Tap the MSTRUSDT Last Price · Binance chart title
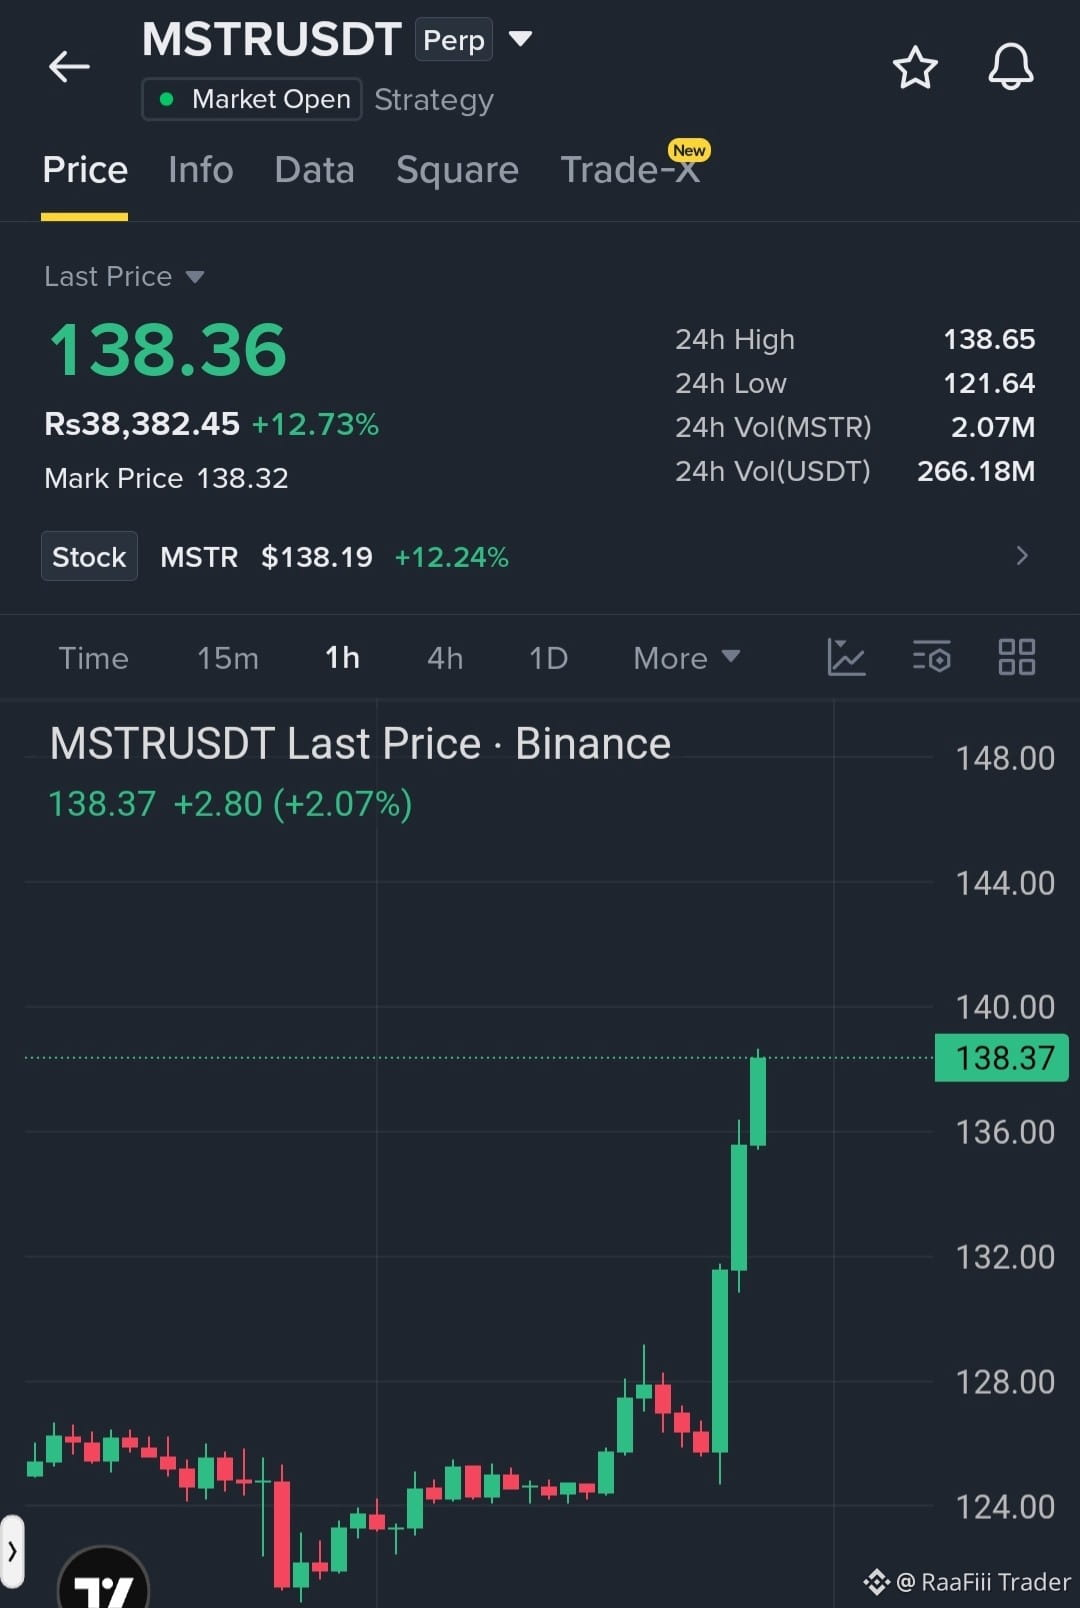This screenshot has height=1608, width=1080. (360, 744)
